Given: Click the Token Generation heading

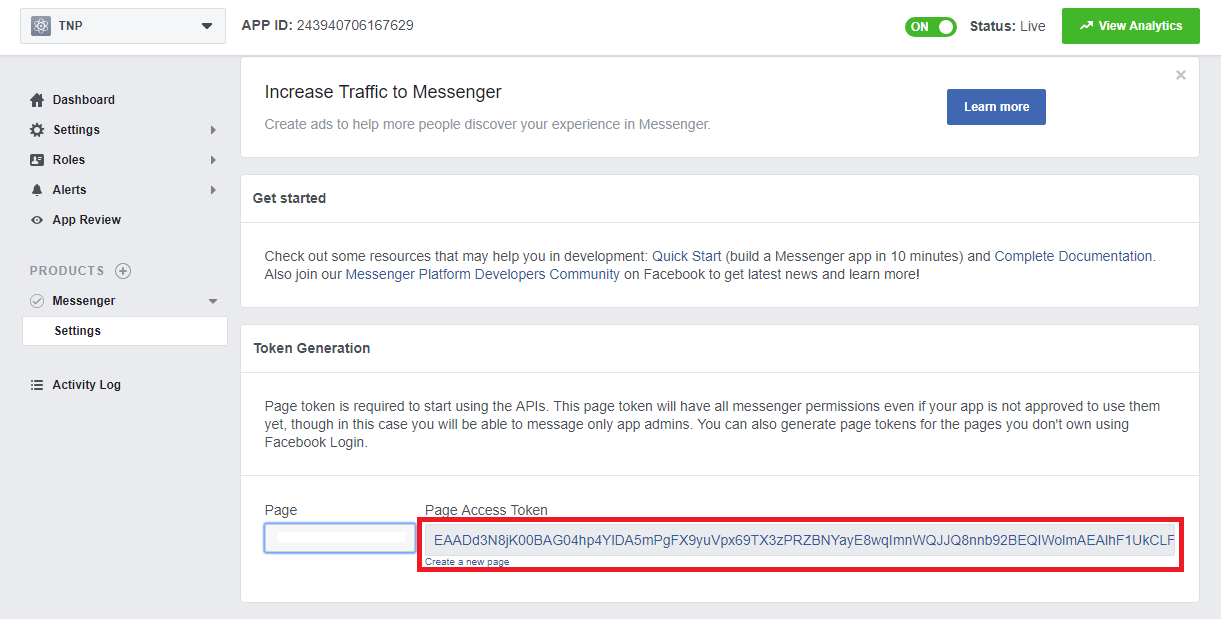Looking at the screenshot, I should click(312, 348).
